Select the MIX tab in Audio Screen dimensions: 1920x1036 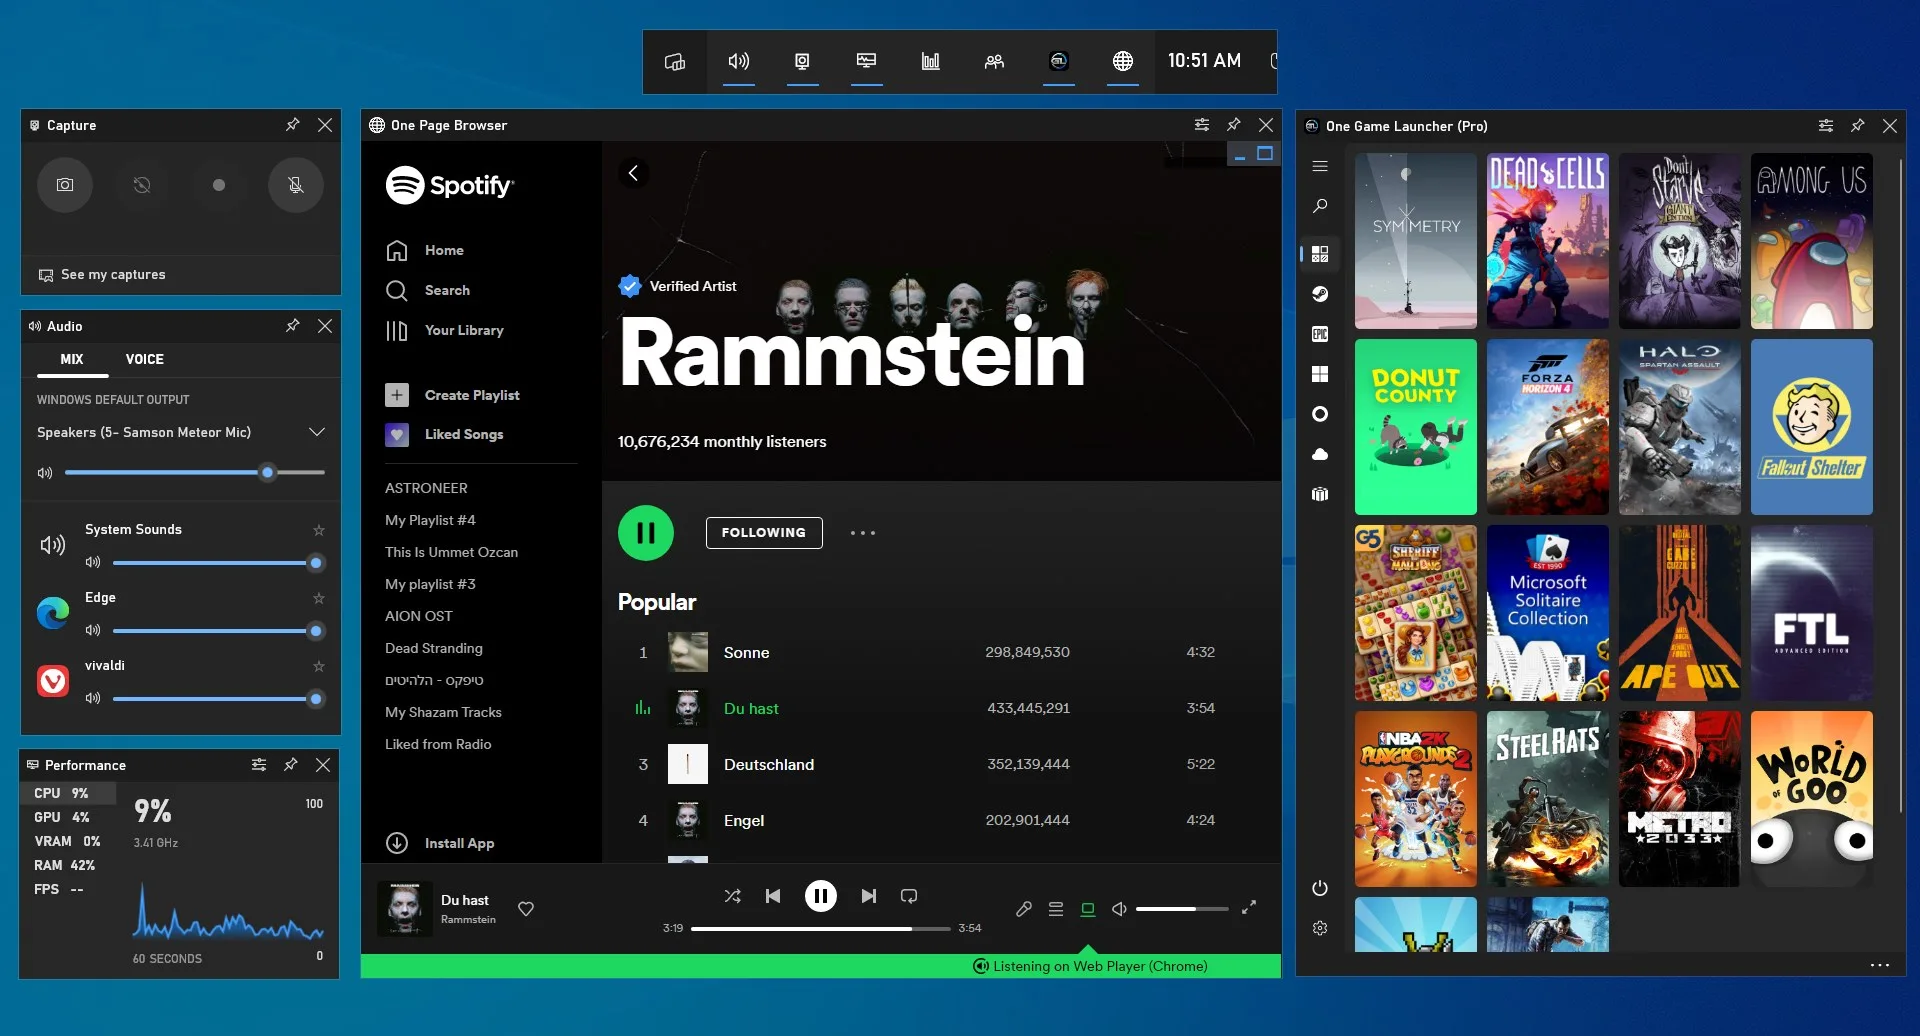(x=72, y=359)
